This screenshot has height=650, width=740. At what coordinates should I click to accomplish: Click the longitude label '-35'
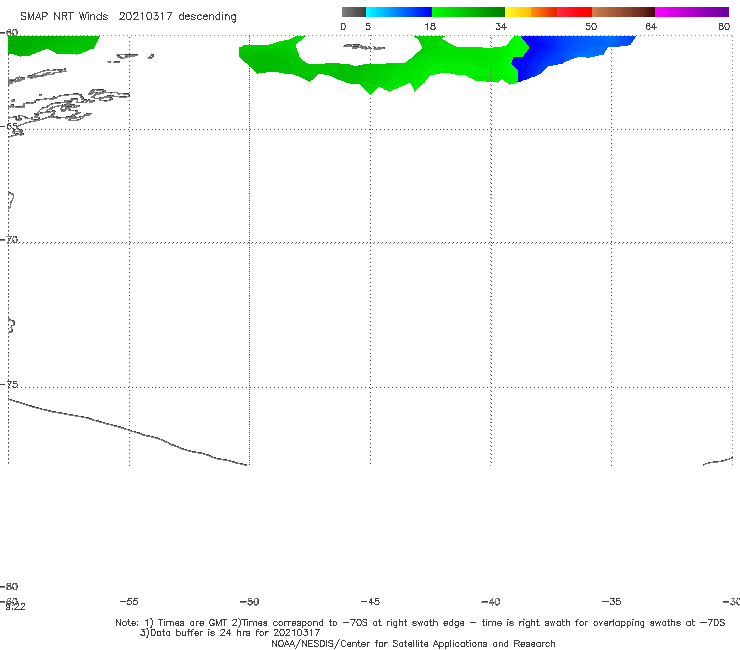pos(612,601)
